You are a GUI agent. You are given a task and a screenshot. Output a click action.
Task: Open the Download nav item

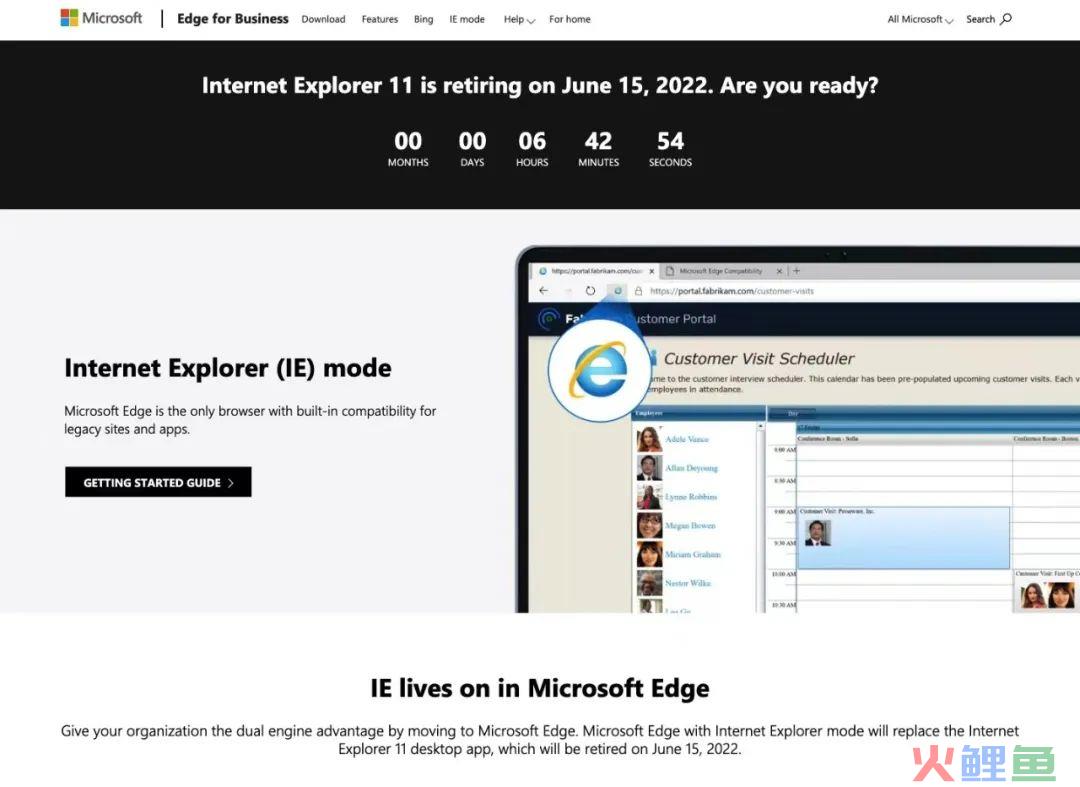click(323, 19)
